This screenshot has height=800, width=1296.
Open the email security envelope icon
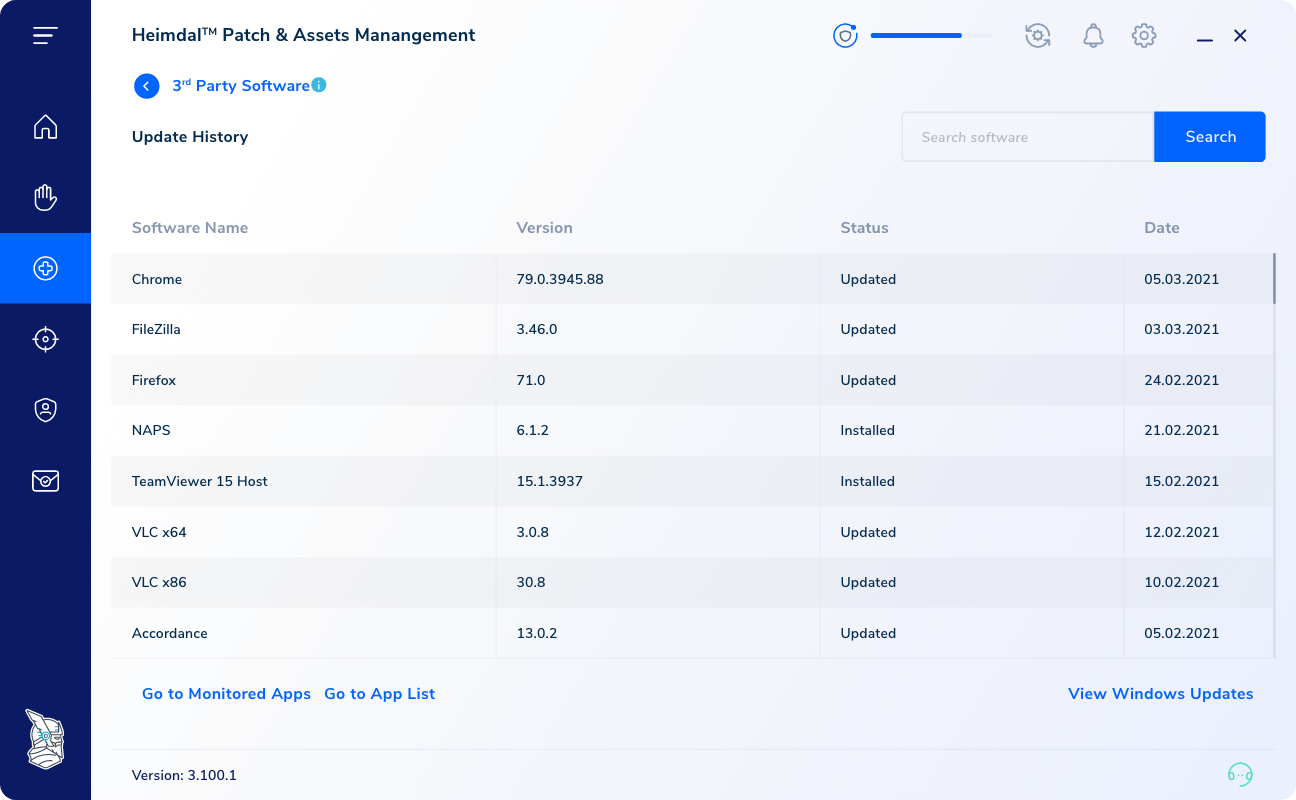click(45, 481)
